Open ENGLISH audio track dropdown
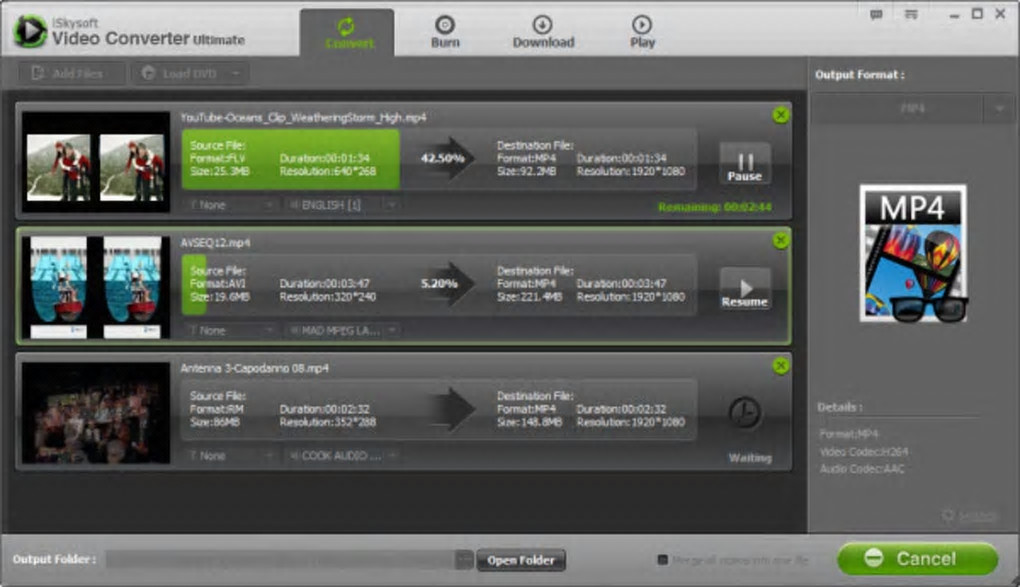 coord(342,205)
